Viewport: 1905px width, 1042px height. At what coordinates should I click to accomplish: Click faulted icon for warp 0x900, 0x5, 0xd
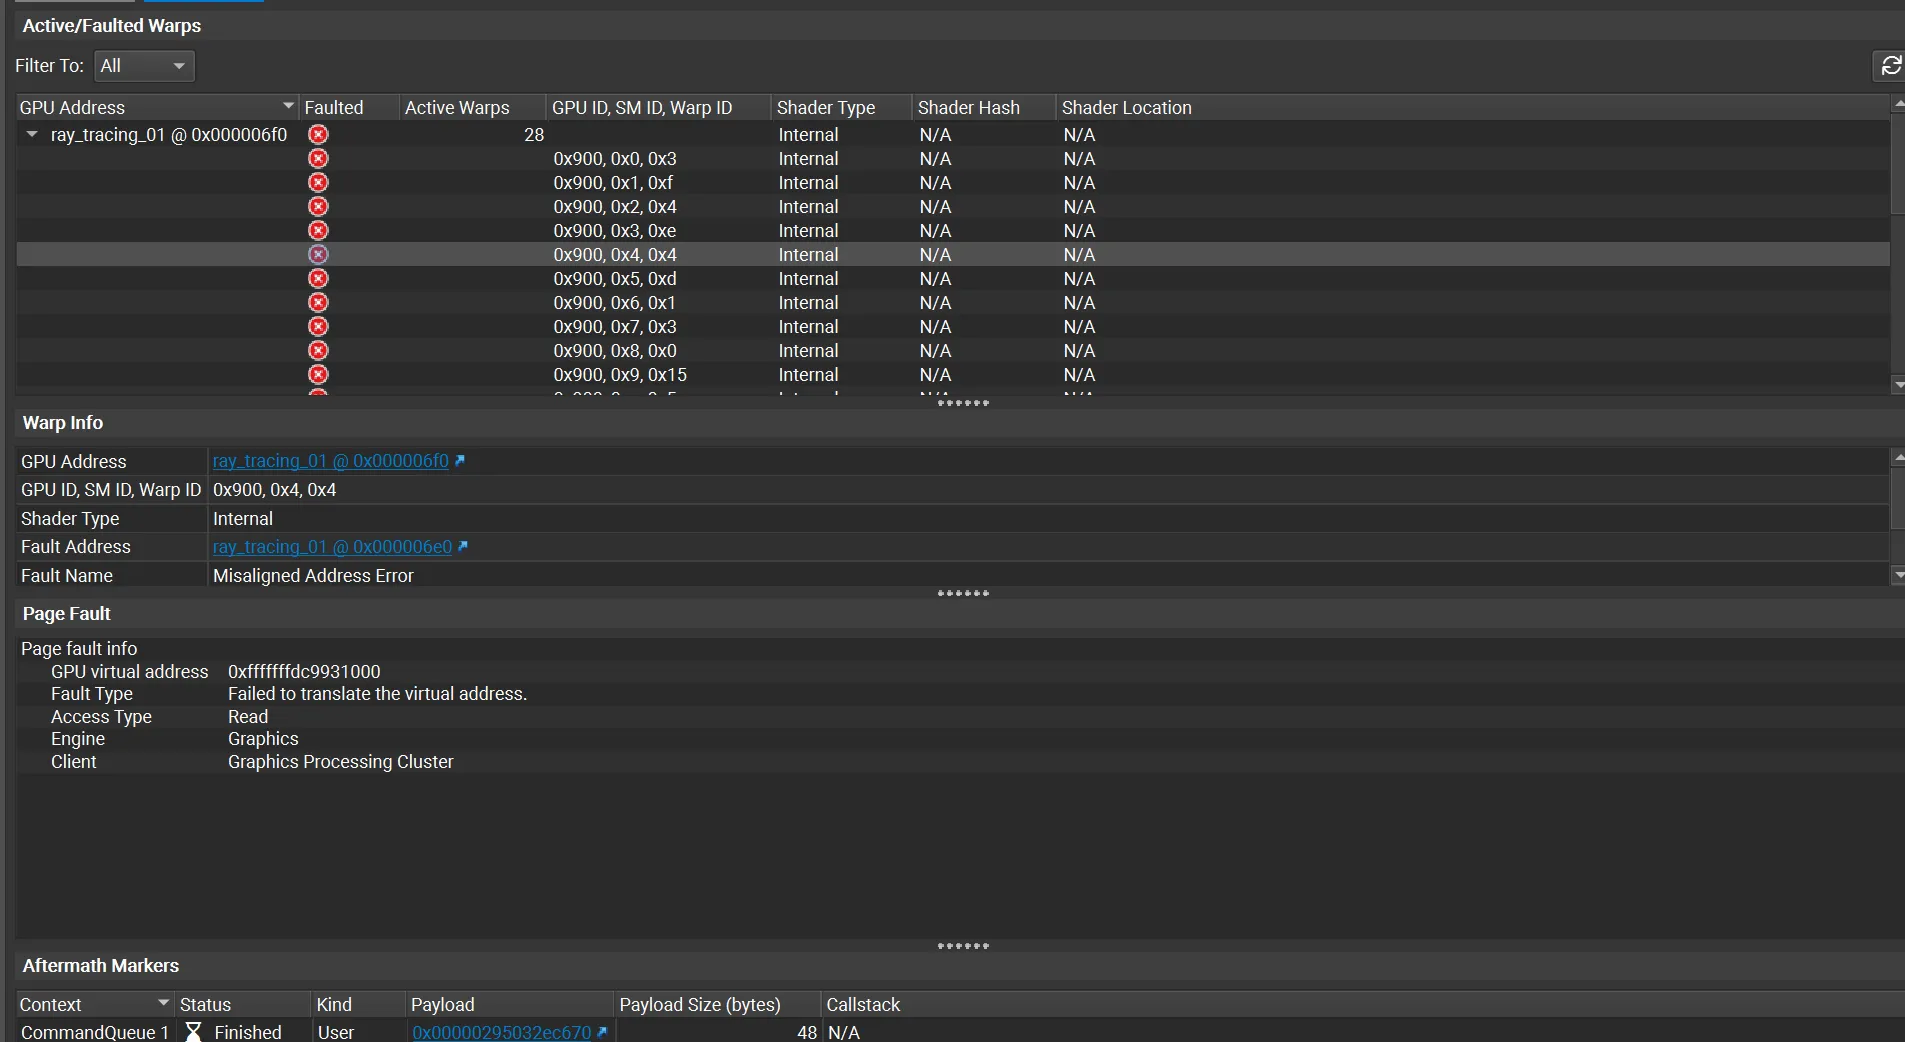point(318,278)
